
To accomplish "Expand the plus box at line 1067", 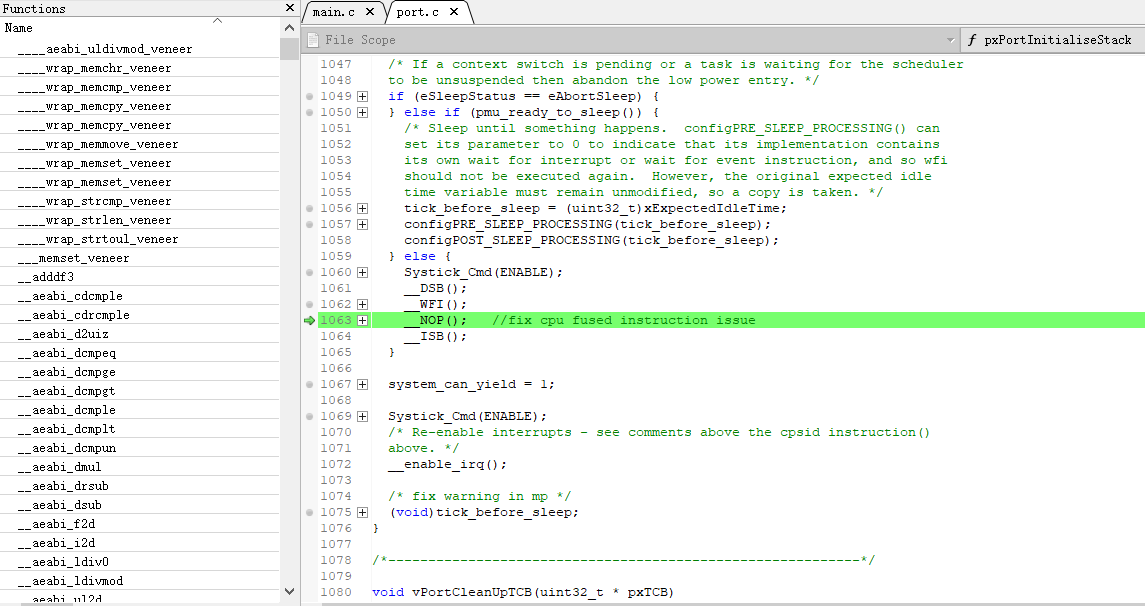I will pos(362,384).
